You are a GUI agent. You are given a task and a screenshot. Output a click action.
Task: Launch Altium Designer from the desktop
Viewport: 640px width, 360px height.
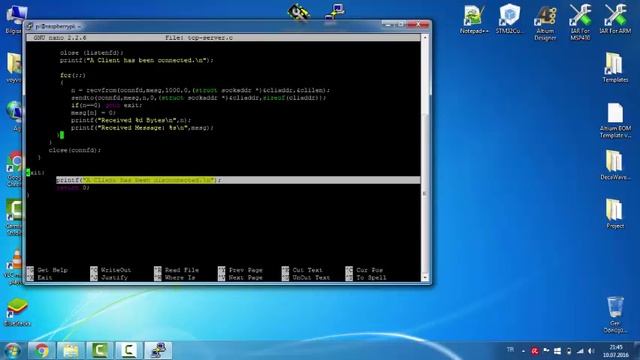tap(545, 22)
